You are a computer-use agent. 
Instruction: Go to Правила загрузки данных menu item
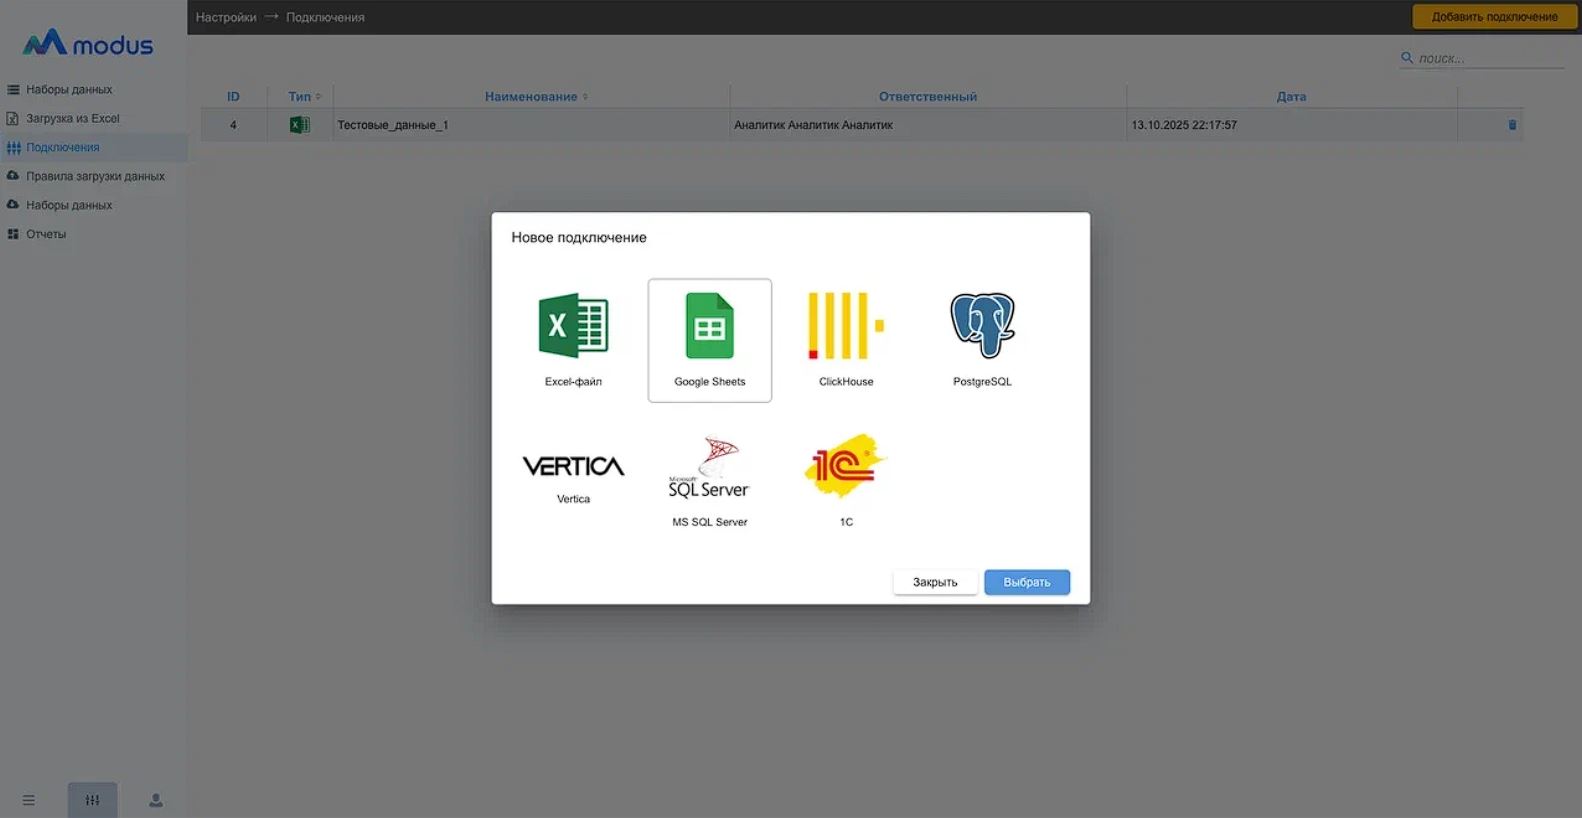coord(95,176)
